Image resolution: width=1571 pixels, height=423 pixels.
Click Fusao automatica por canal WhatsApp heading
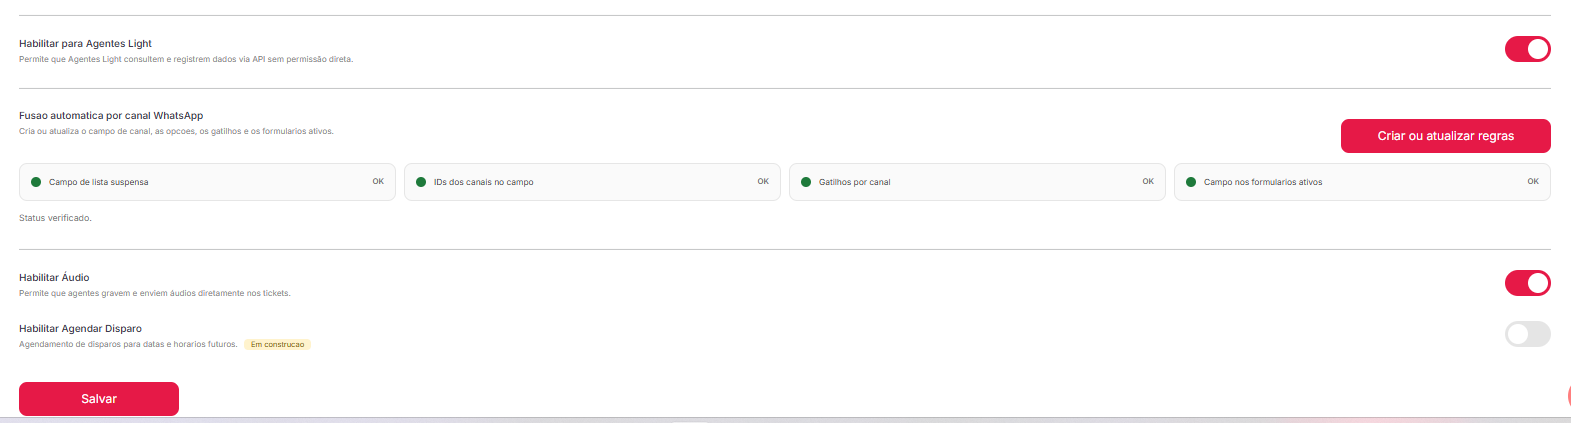click(x=111, y=116)
